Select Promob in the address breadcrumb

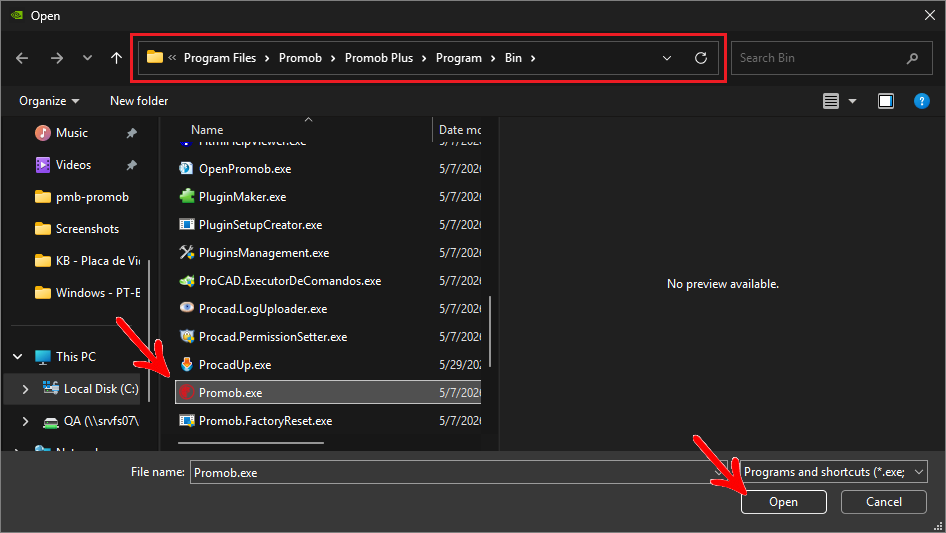300,58
